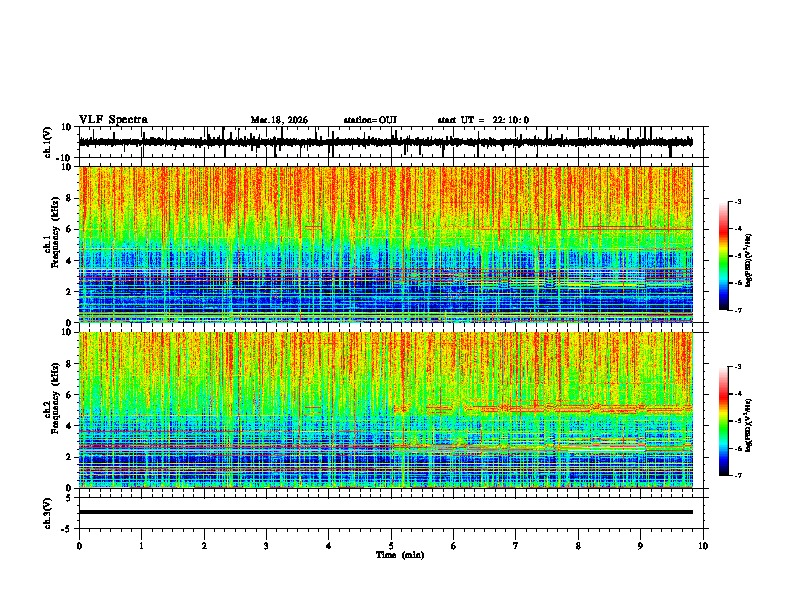Image resolution: width=792 pixels, height=612 pixels.
Task: Click the "-3" top value of ch.1 colorbar
Action: 737,201
